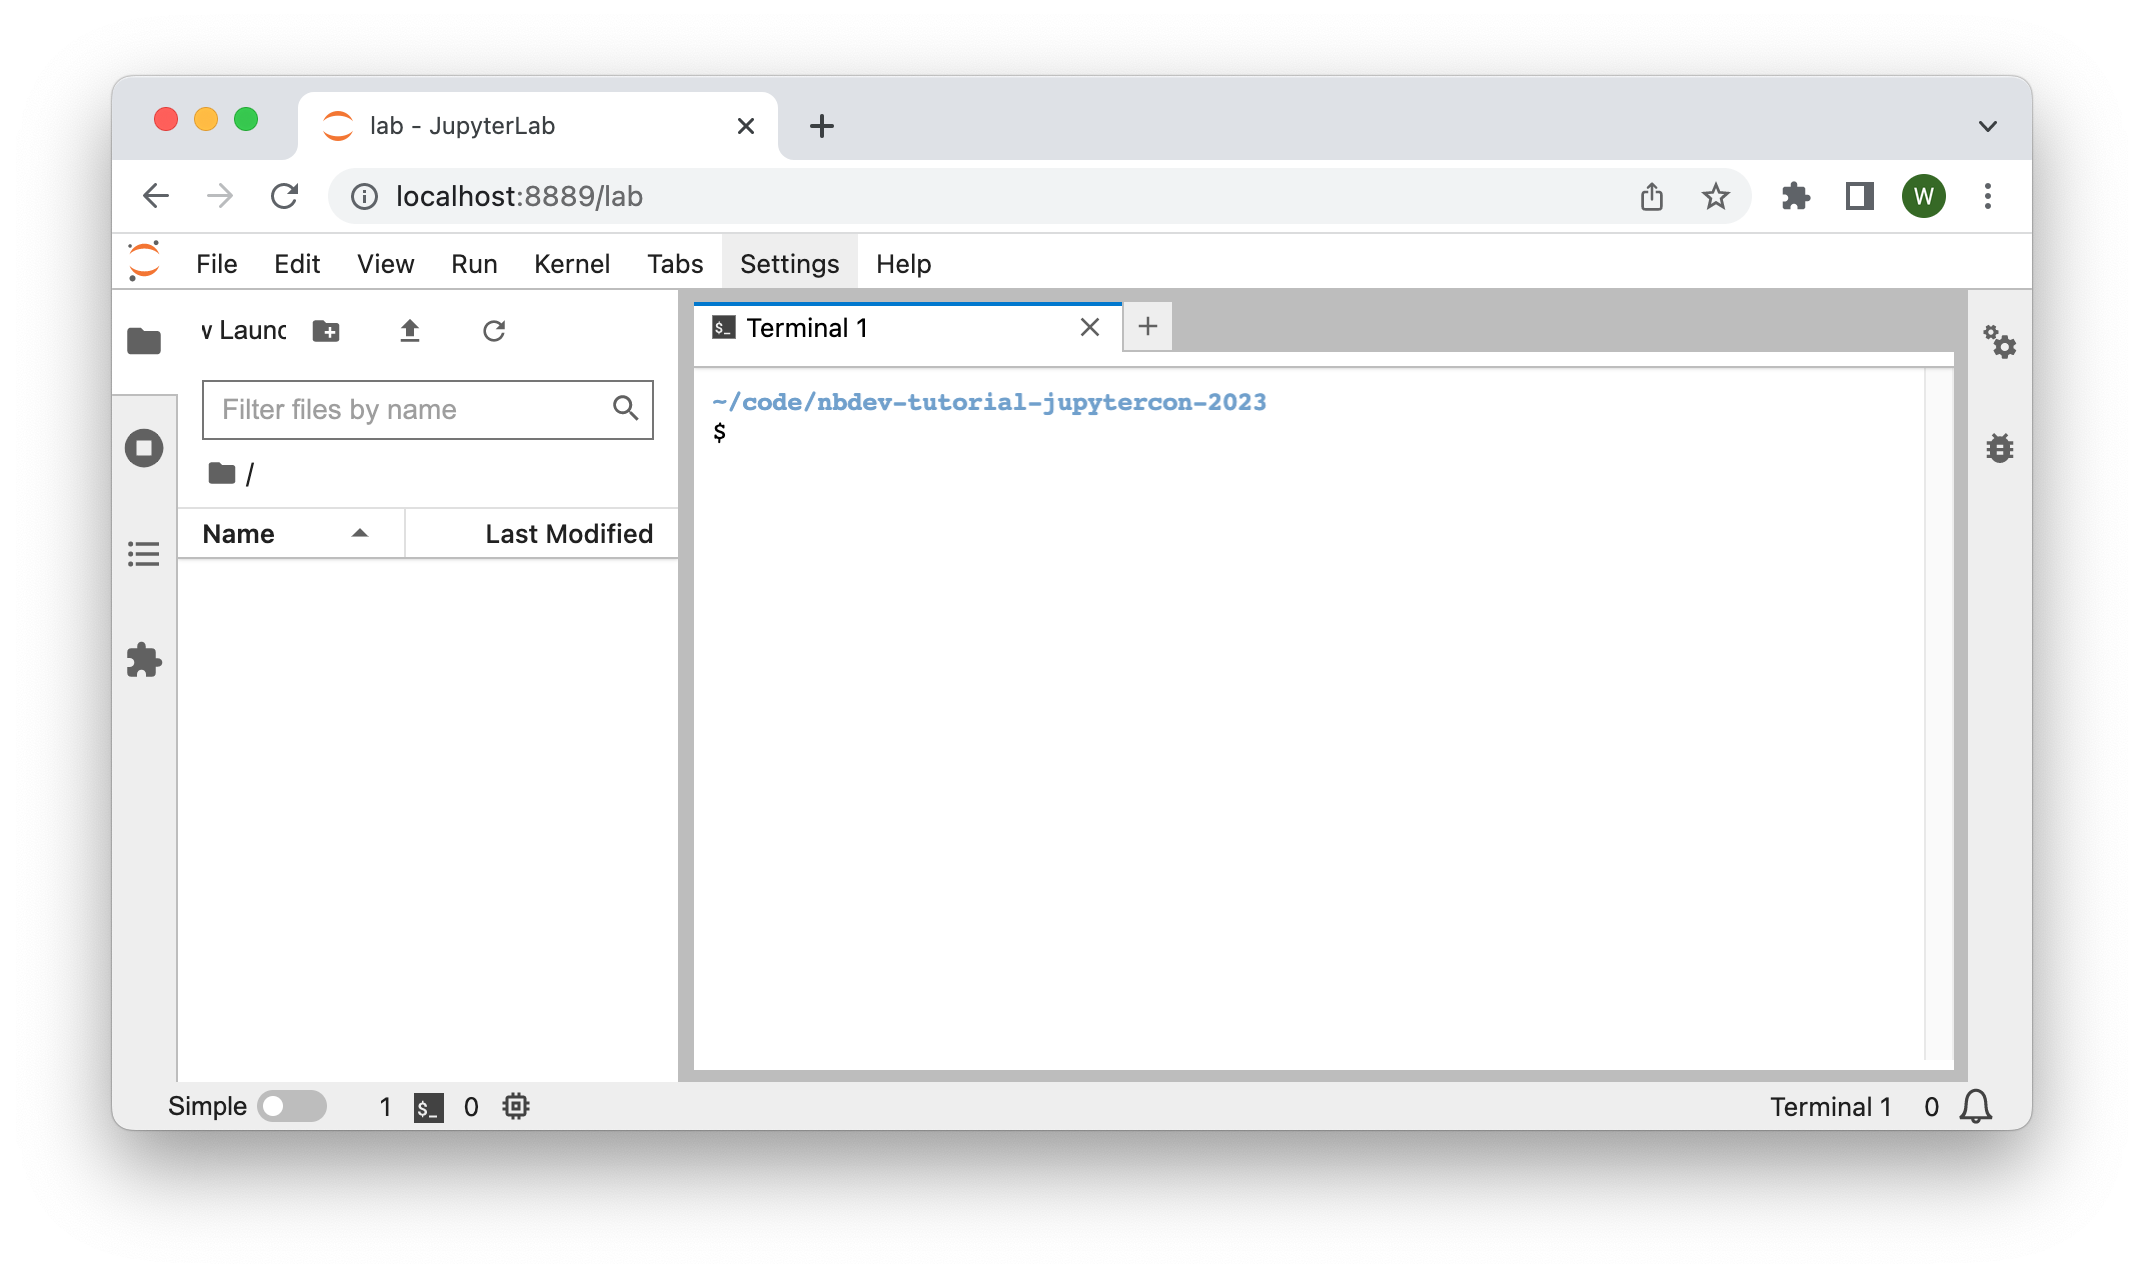2144x1278 pixels.
Task: Toggle Simple interface mode switch
Action: 291,1106
